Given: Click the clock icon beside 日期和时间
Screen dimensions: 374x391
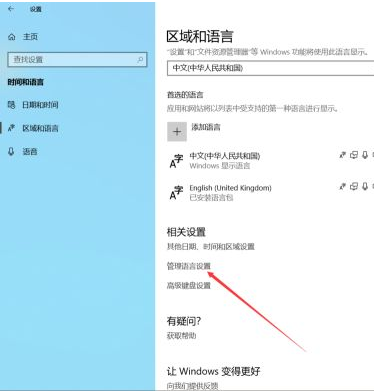Looking at the screenshot, I should [11, 105].
